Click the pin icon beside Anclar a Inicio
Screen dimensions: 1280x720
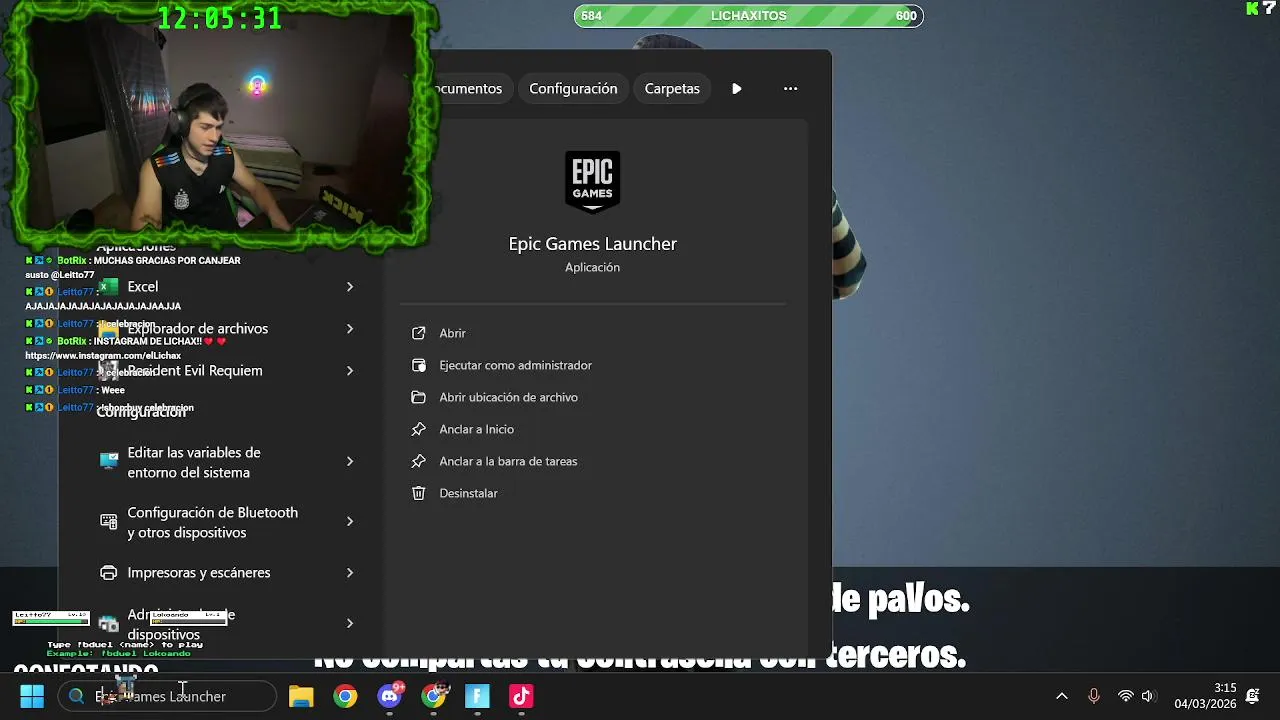pos(419,429)
